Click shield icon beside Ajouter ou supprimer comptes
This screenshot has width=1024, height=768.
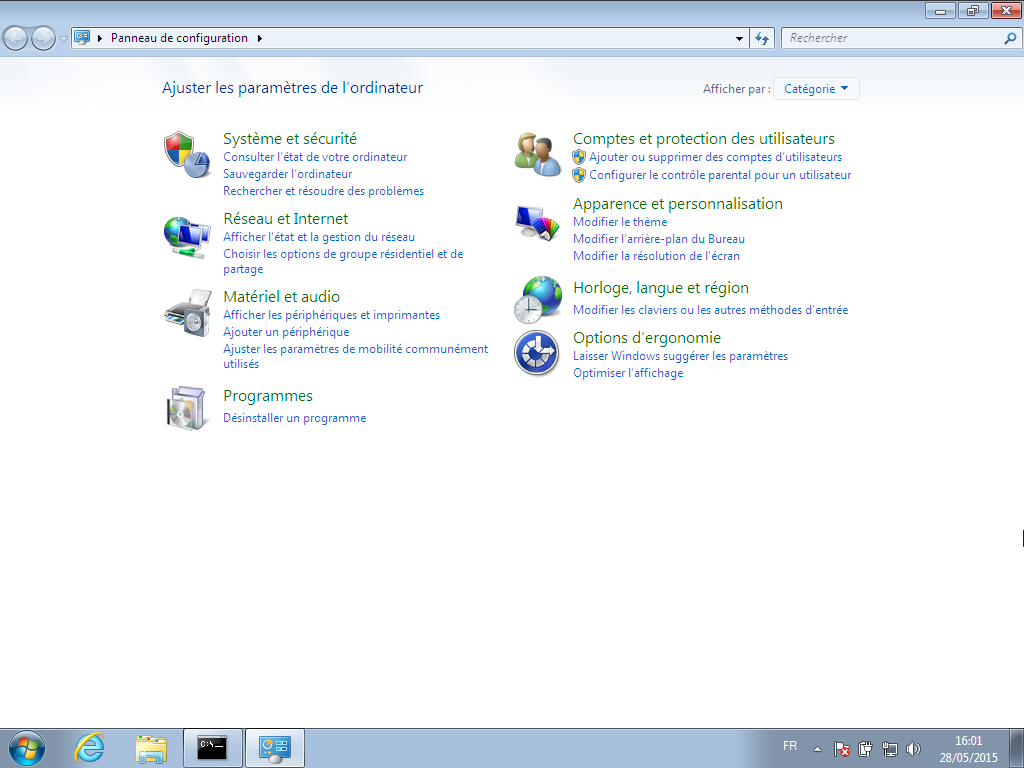(579, 157)
